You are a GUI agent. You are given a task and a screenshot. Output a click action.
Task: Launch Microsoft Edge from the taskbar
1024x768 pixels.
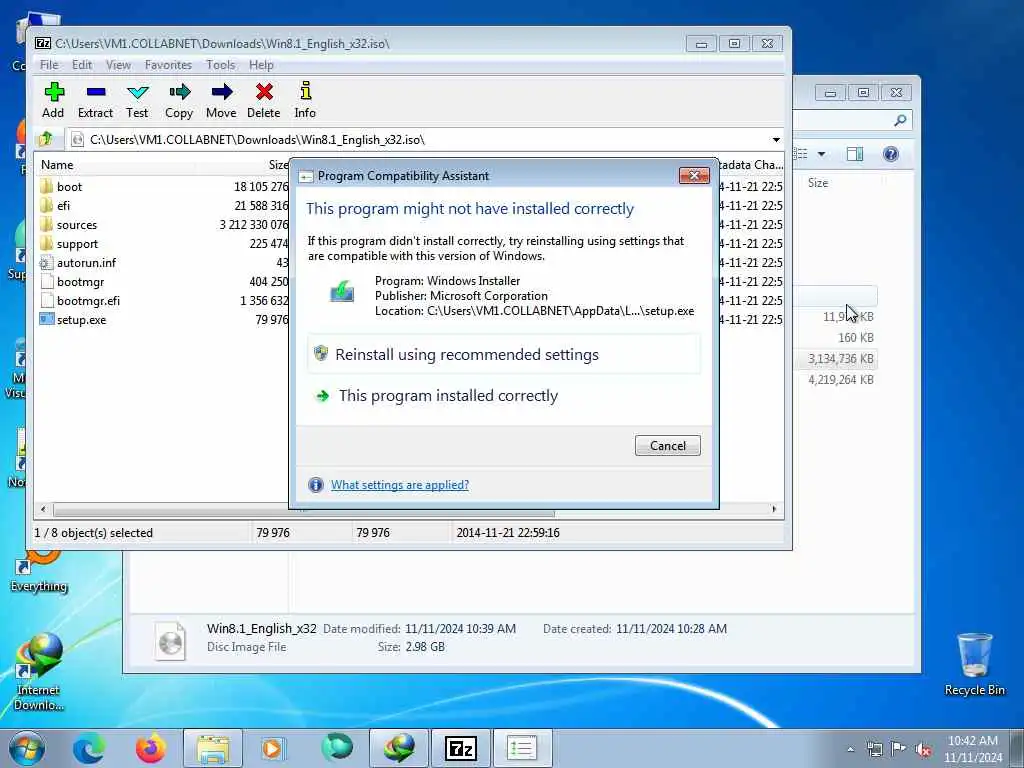point(88,748)
